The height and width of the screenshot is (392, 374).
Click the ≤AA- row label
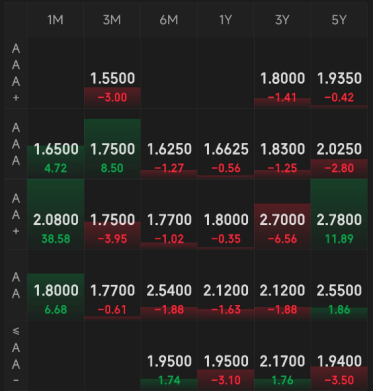(x=16, y=356)
